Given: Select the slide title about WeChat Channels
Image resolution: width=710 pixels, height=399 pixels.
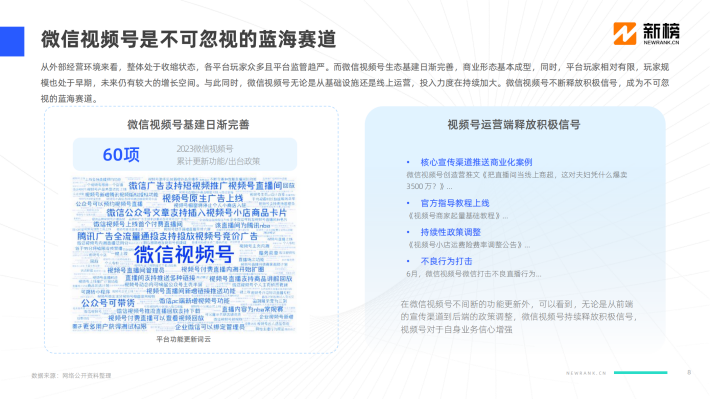Looking at the screenshot, I should [188, 39].
